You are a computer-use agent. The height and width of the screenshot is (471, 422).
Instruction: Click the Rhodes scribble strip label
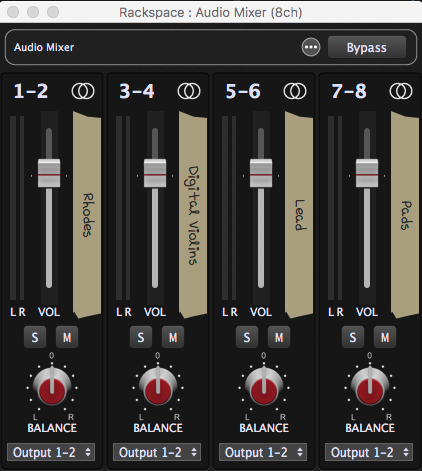pos(87,215)
